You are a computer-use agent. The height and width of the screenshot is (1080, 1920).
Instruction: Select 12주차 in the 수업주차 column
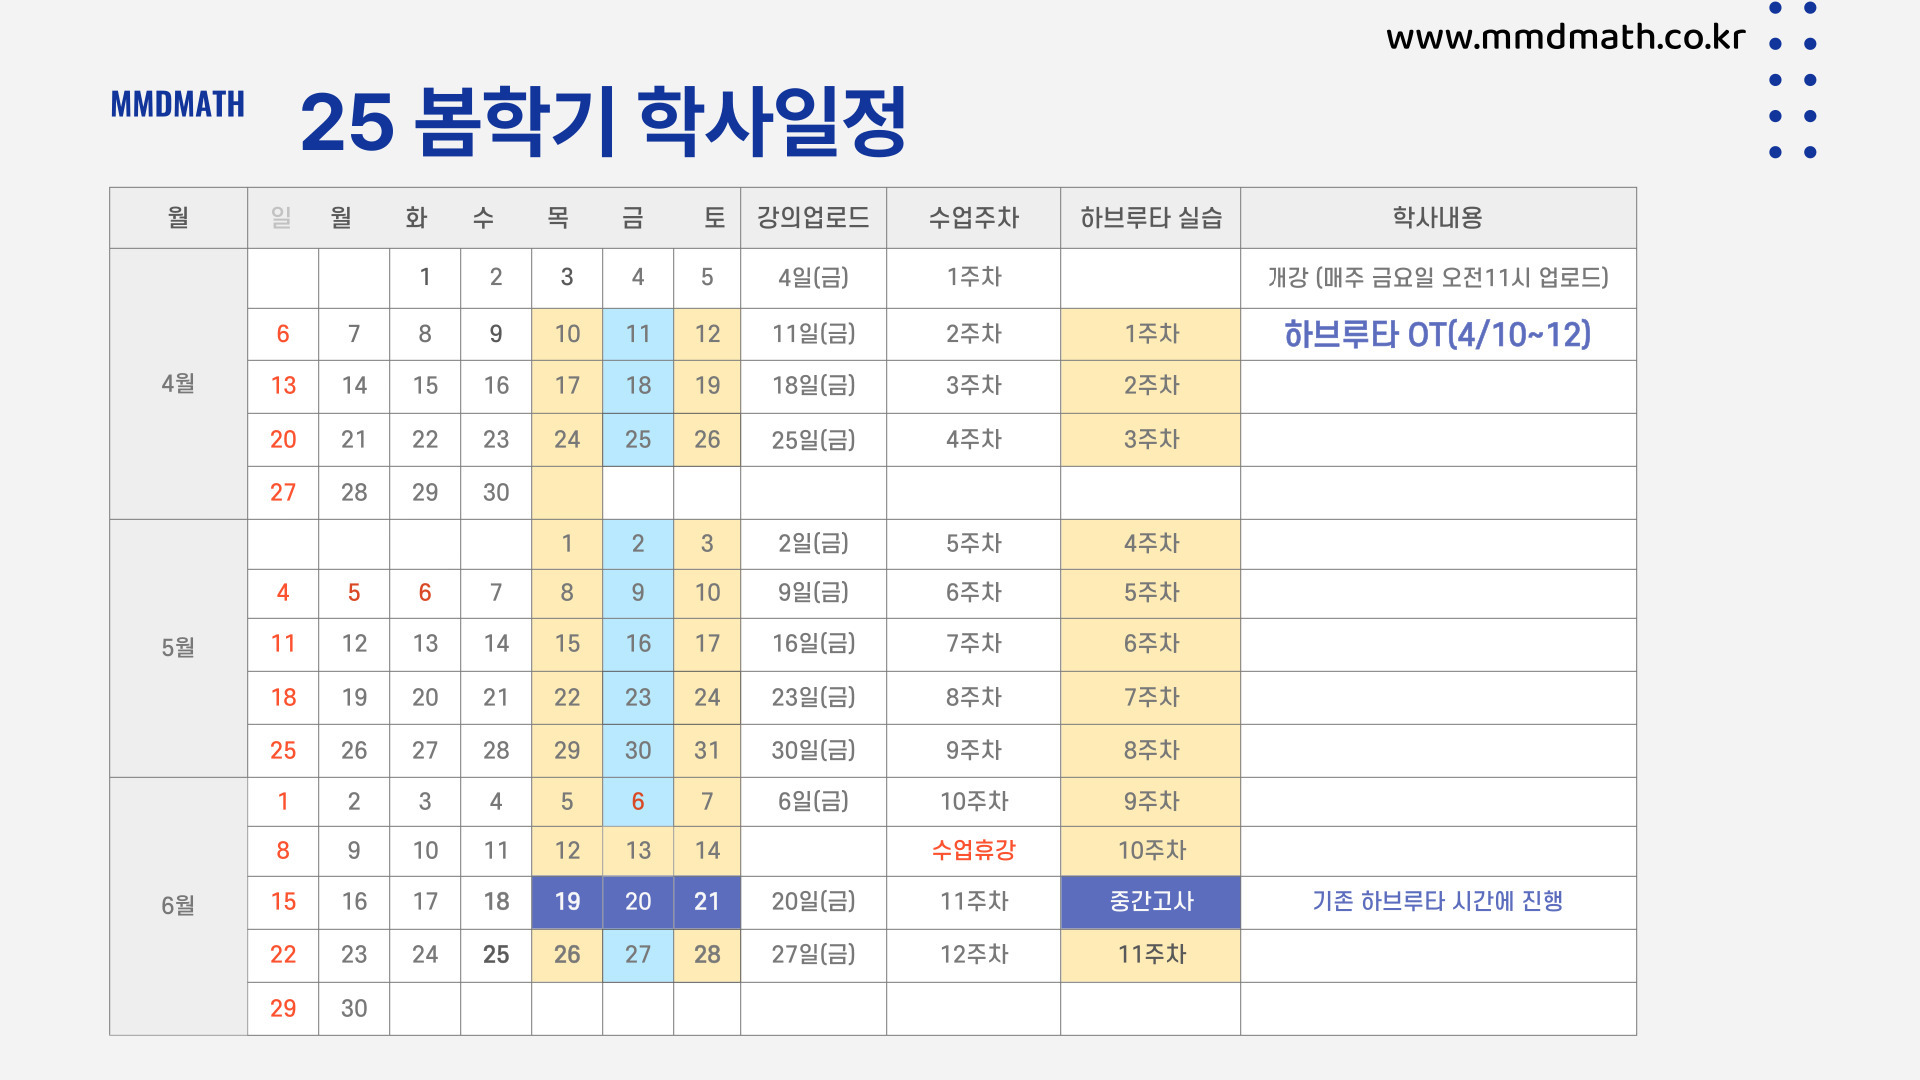tap(973, 955)
